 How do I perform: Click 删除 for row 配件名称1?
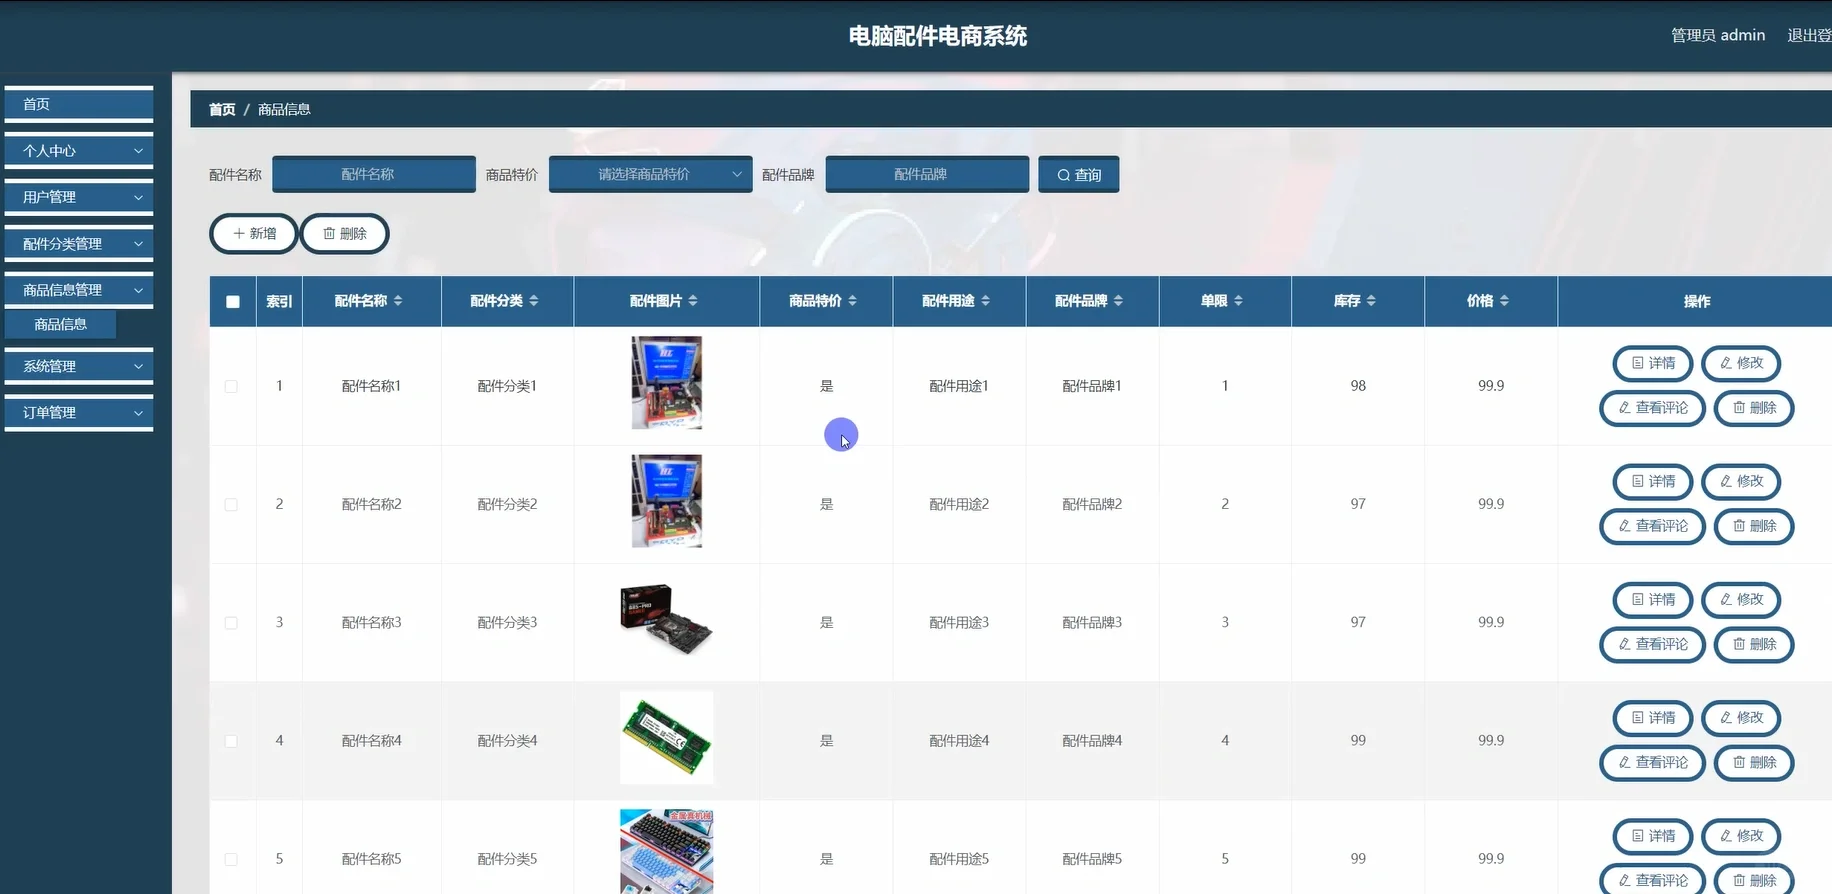1754,408
